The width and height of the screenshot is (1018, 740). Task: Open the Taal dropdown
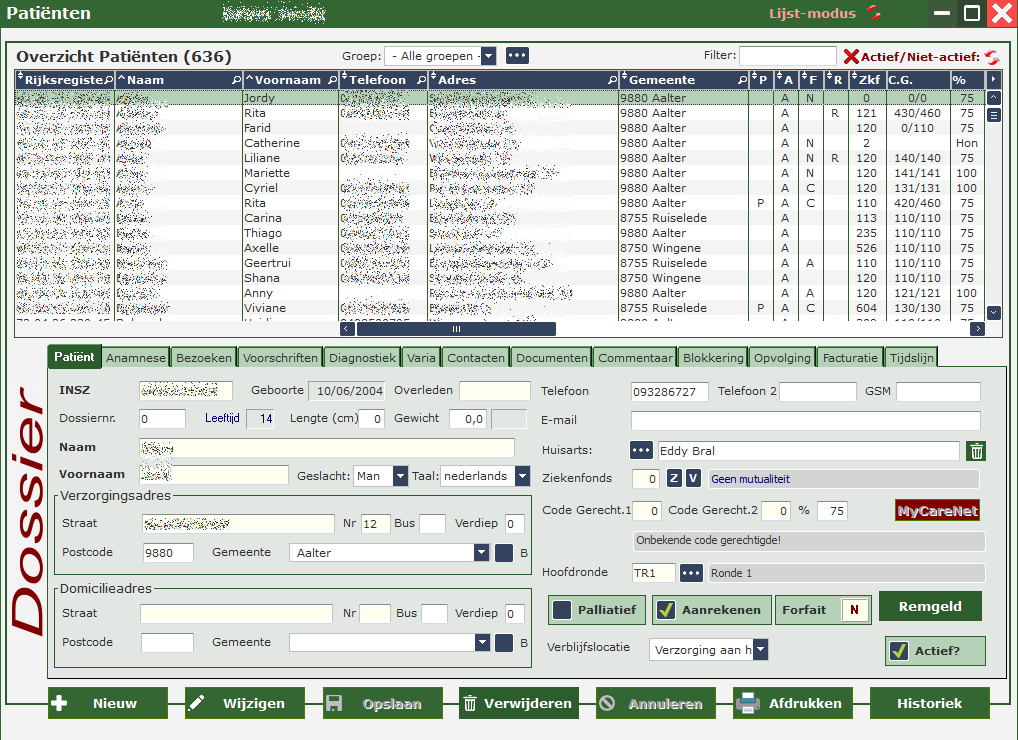522,476
